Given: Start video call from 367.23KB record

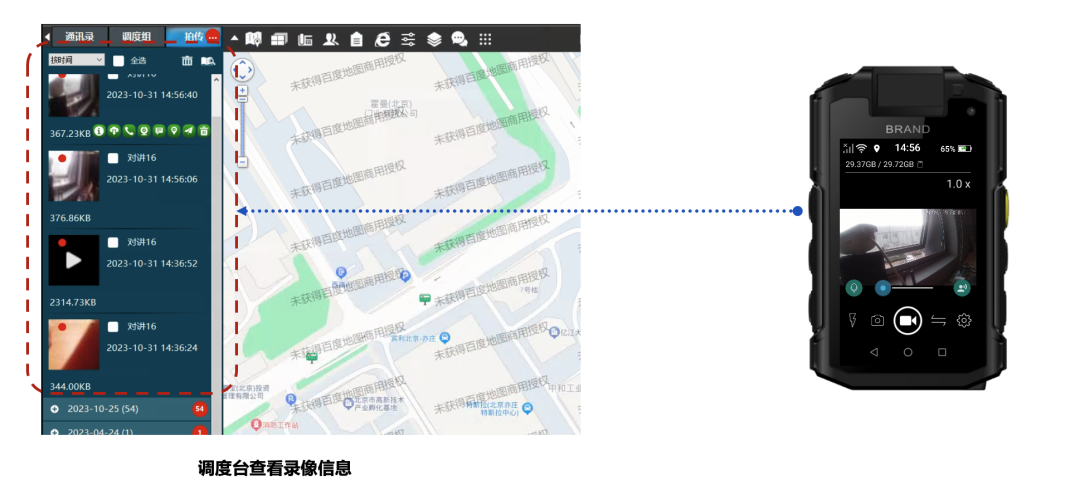Looking at the screenshot, I should 144,130.
